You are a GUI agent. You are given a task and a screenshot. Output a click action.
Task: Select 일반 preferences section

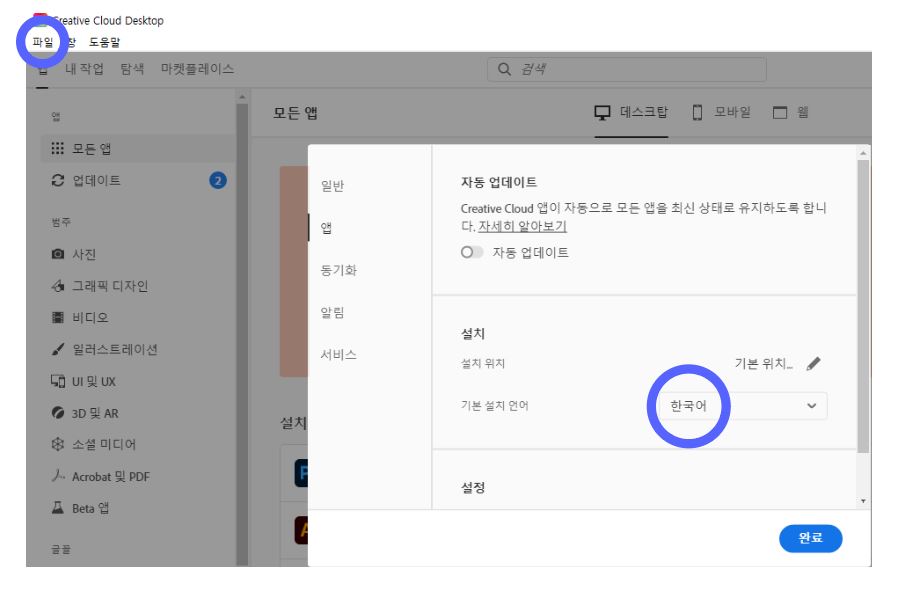pos(332,186)
